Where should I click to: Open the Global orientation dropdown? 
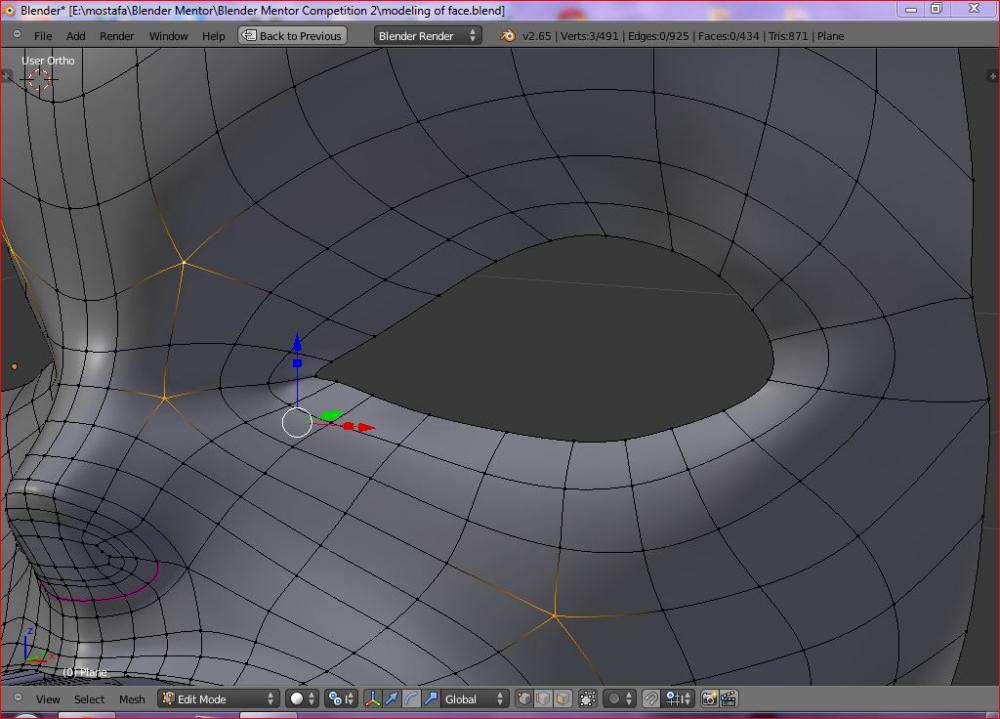pos(475,699)
